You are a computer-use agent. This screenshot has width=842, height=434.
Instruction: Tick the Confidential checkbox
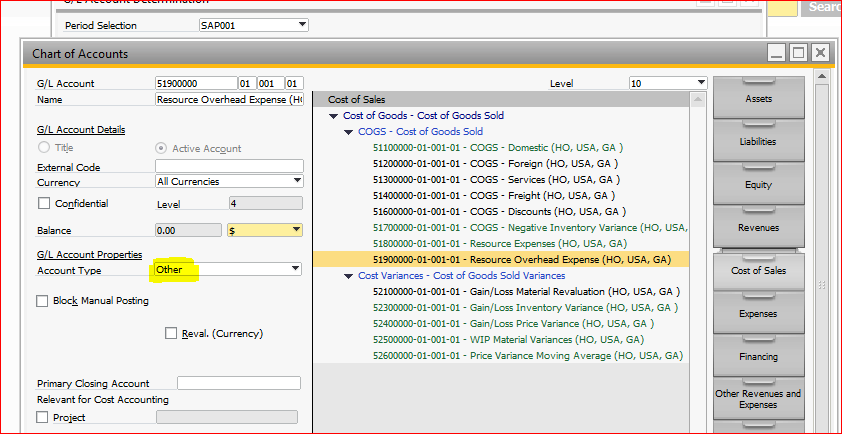point(43,204)
